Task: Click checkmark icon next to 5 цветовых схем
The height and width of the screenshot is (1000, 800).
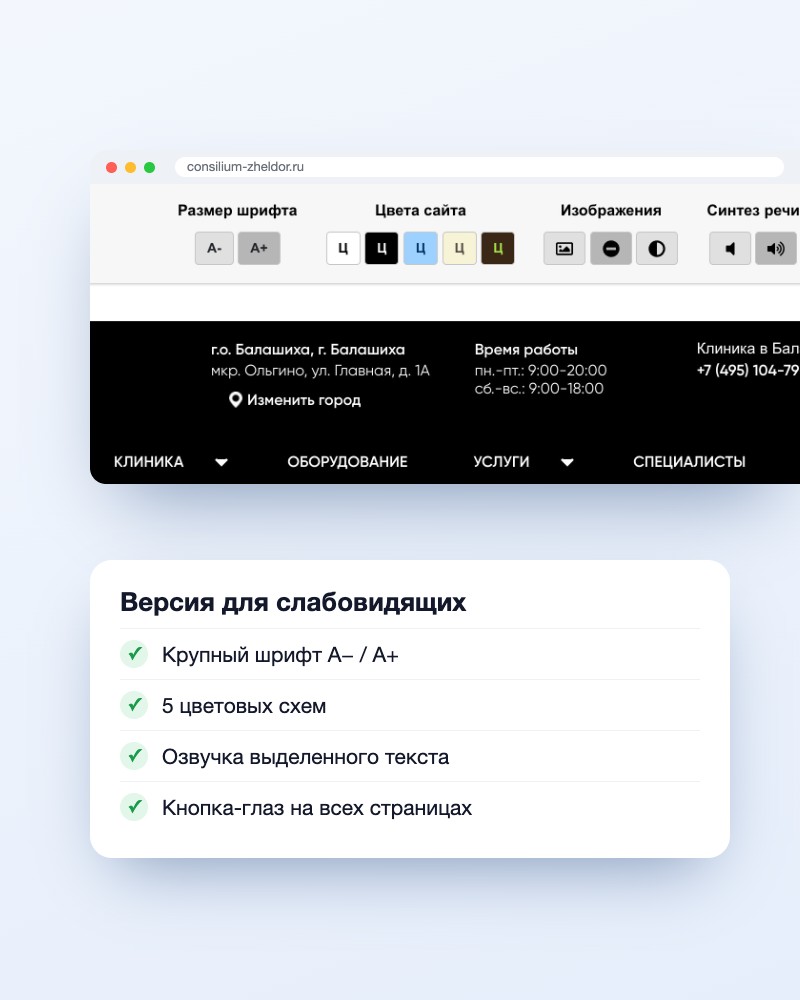Action: pyautogui.click(x=134, y=705)
